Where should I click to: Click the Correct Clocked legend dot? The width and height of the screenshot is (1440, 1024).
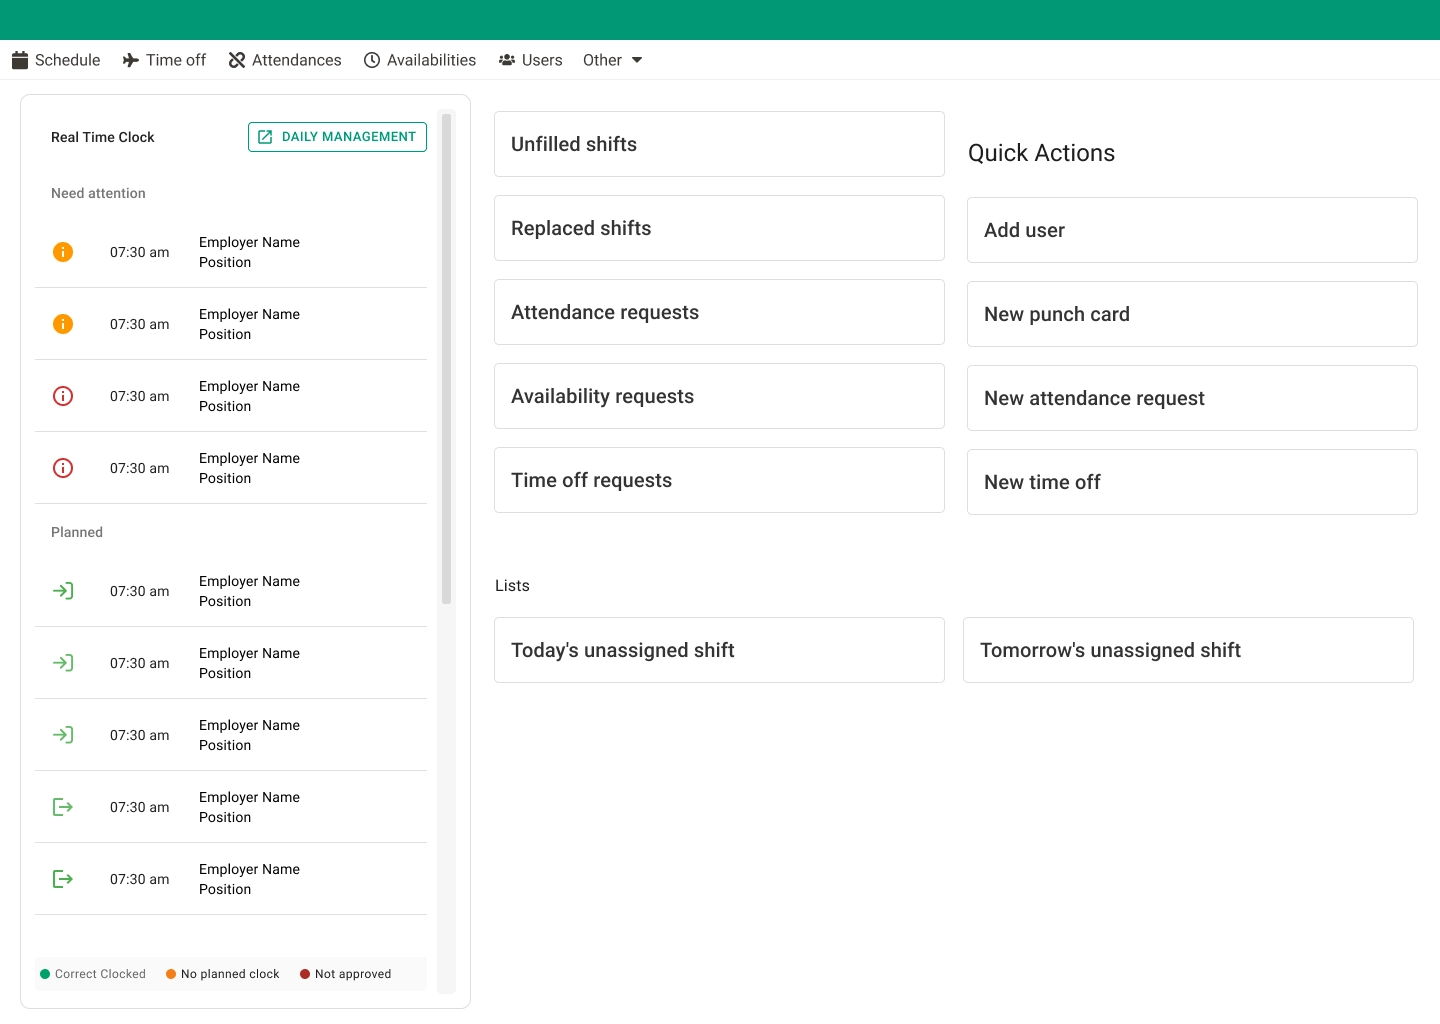[x=44, y=973]
